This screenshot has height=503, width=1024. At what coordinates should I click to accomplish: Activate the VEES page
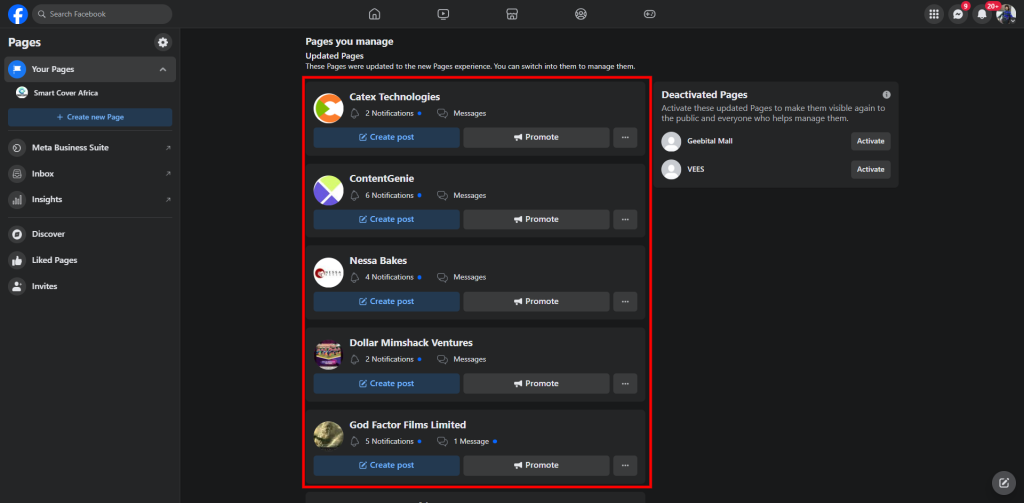[871, 169]
